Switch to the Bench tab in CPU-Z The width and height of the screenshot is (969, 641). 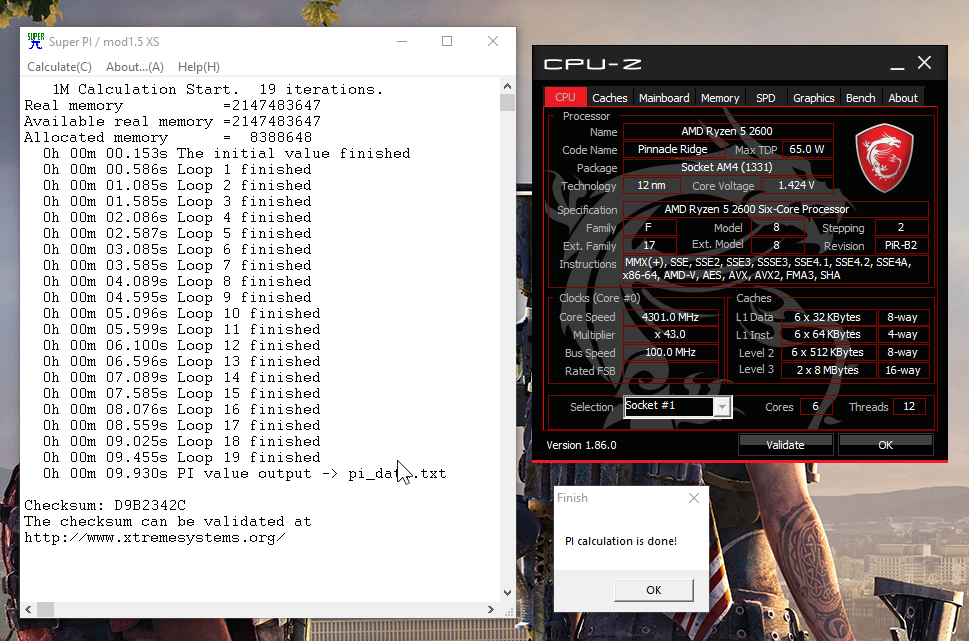click(x=860, y=98)
